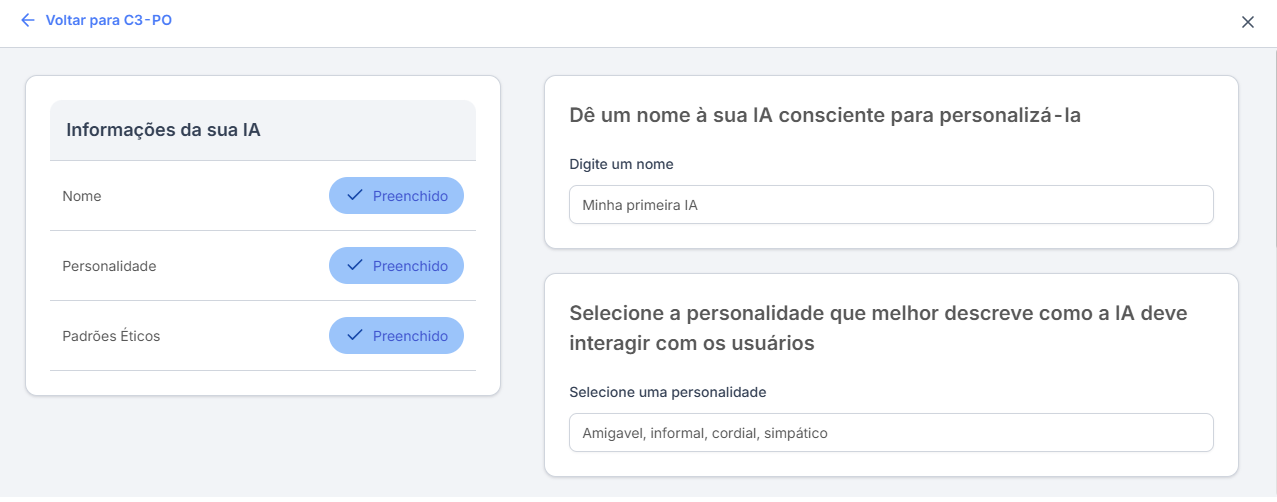Click the 'Informações da sua IA' header
1277x502 pixels.
tap(163, 130)
